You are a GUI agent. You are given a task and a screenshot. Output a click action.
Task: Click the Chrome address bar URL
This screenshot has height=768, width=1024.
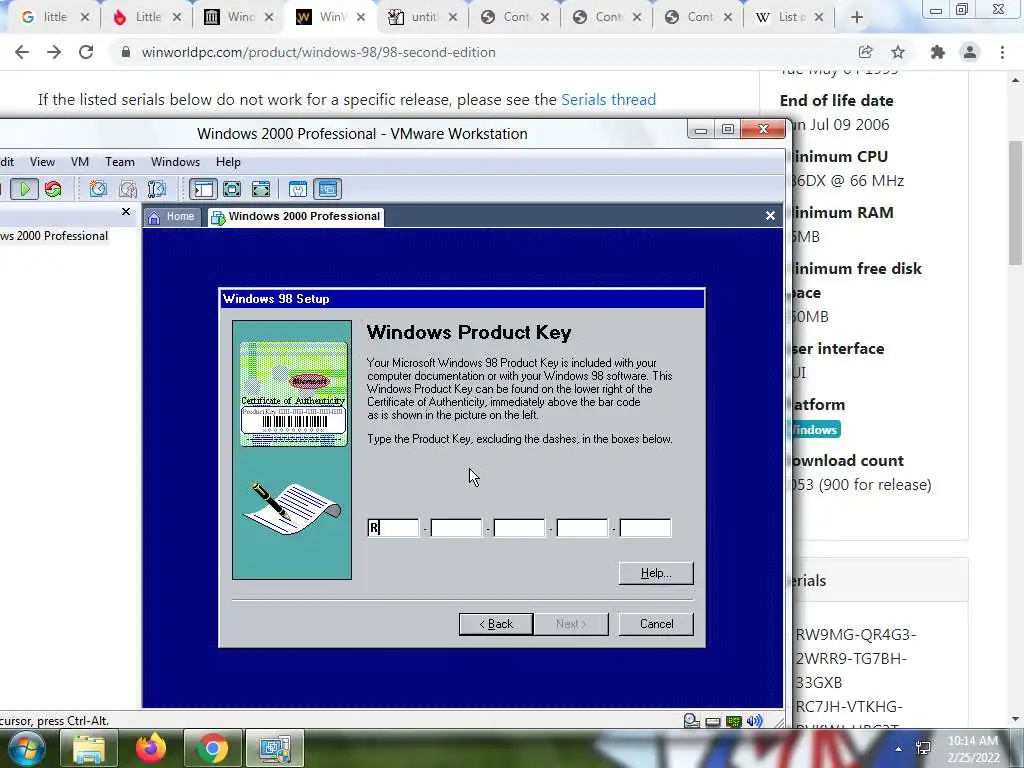319,52
